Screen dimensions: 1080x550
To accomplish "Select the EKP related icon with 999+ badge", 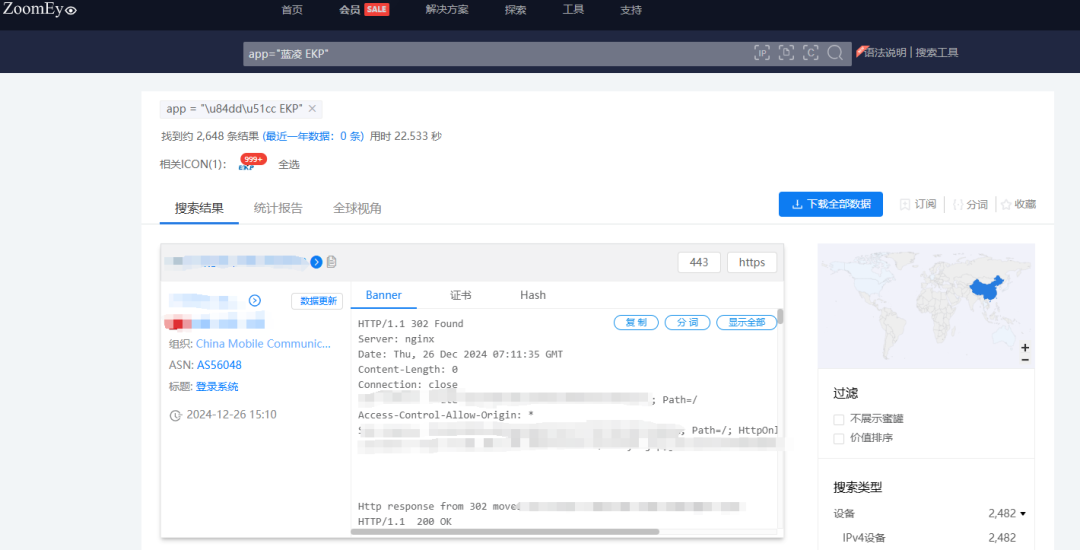I will pyautogui.click(x=251, y=163).
